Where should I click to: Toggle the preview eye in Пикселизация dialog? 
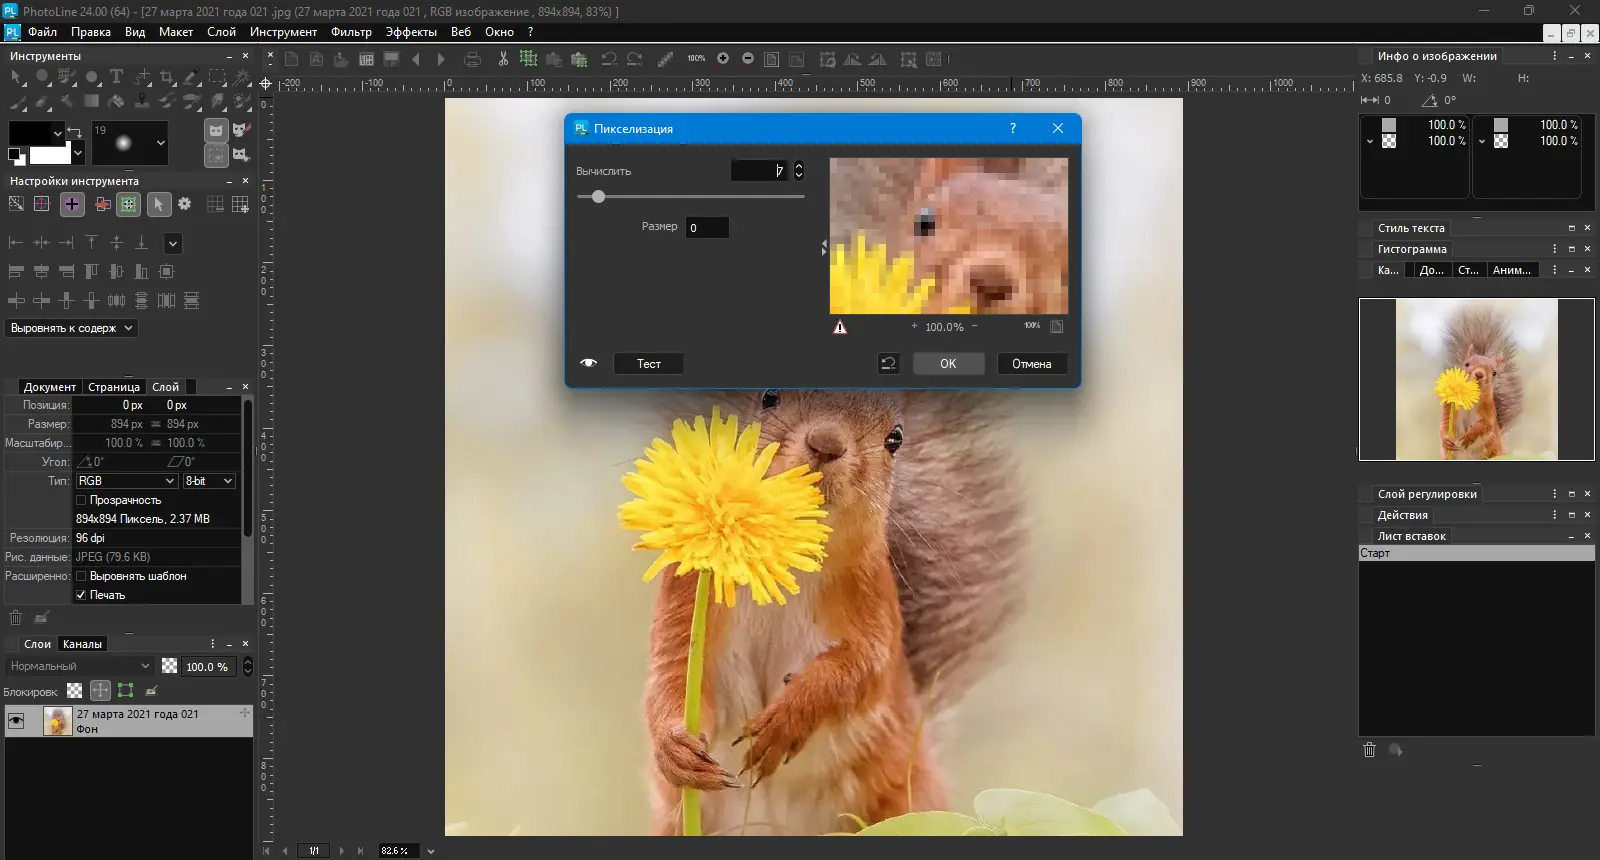[x=588, y=363]
